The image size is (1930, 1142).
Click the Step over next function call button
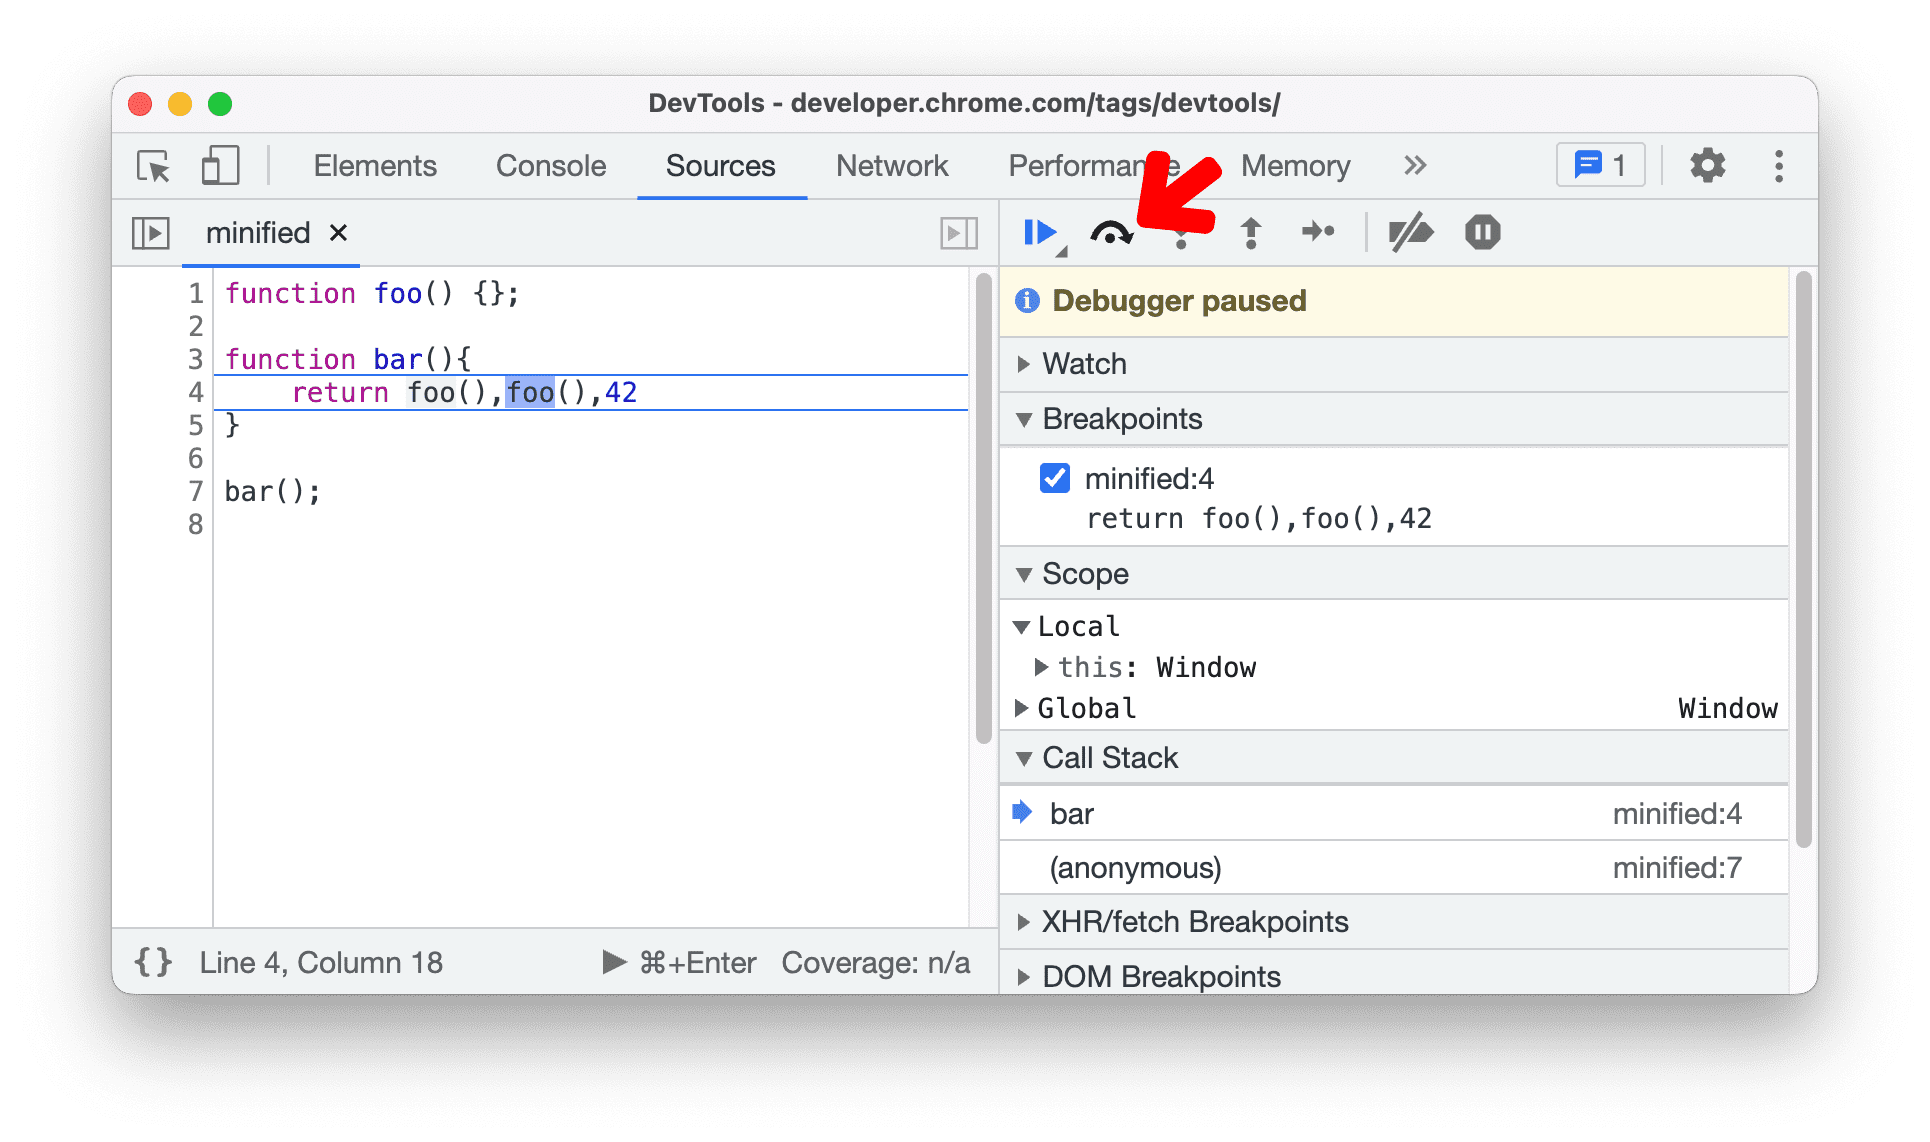pyautogui.click(x=1113, y=231)
